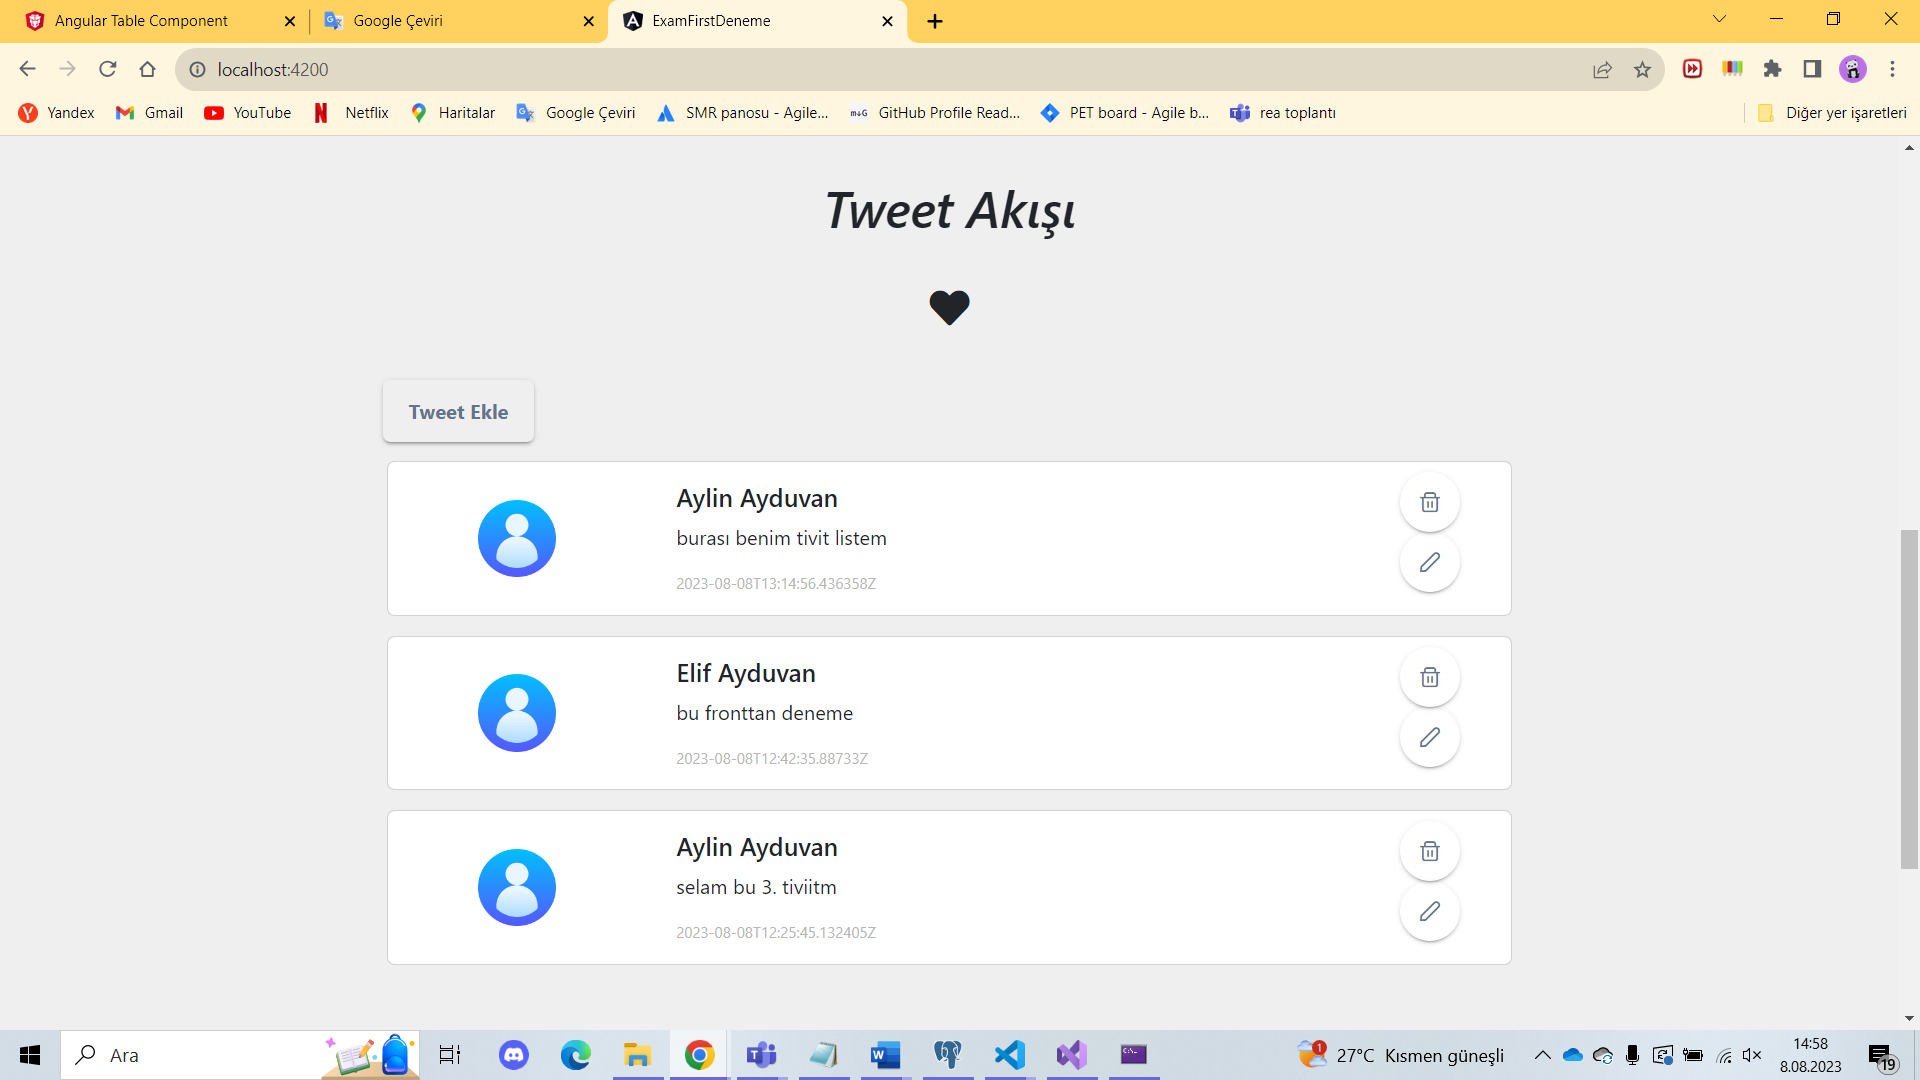Open the share icon in the address bar
The image size is (1920, 1080).
coord(1602,69)
